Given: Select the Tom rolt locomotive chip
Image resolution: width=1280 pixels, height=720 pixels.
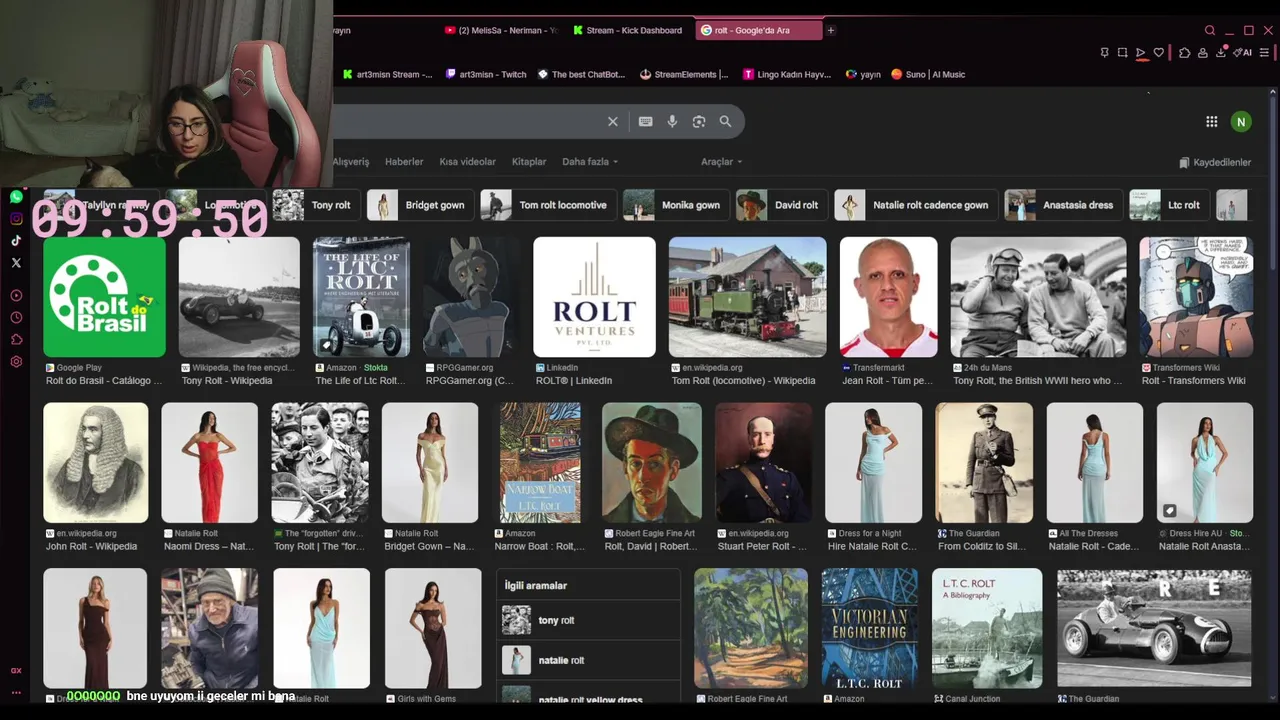Looking at the screenshot, I should click(549, 205).
